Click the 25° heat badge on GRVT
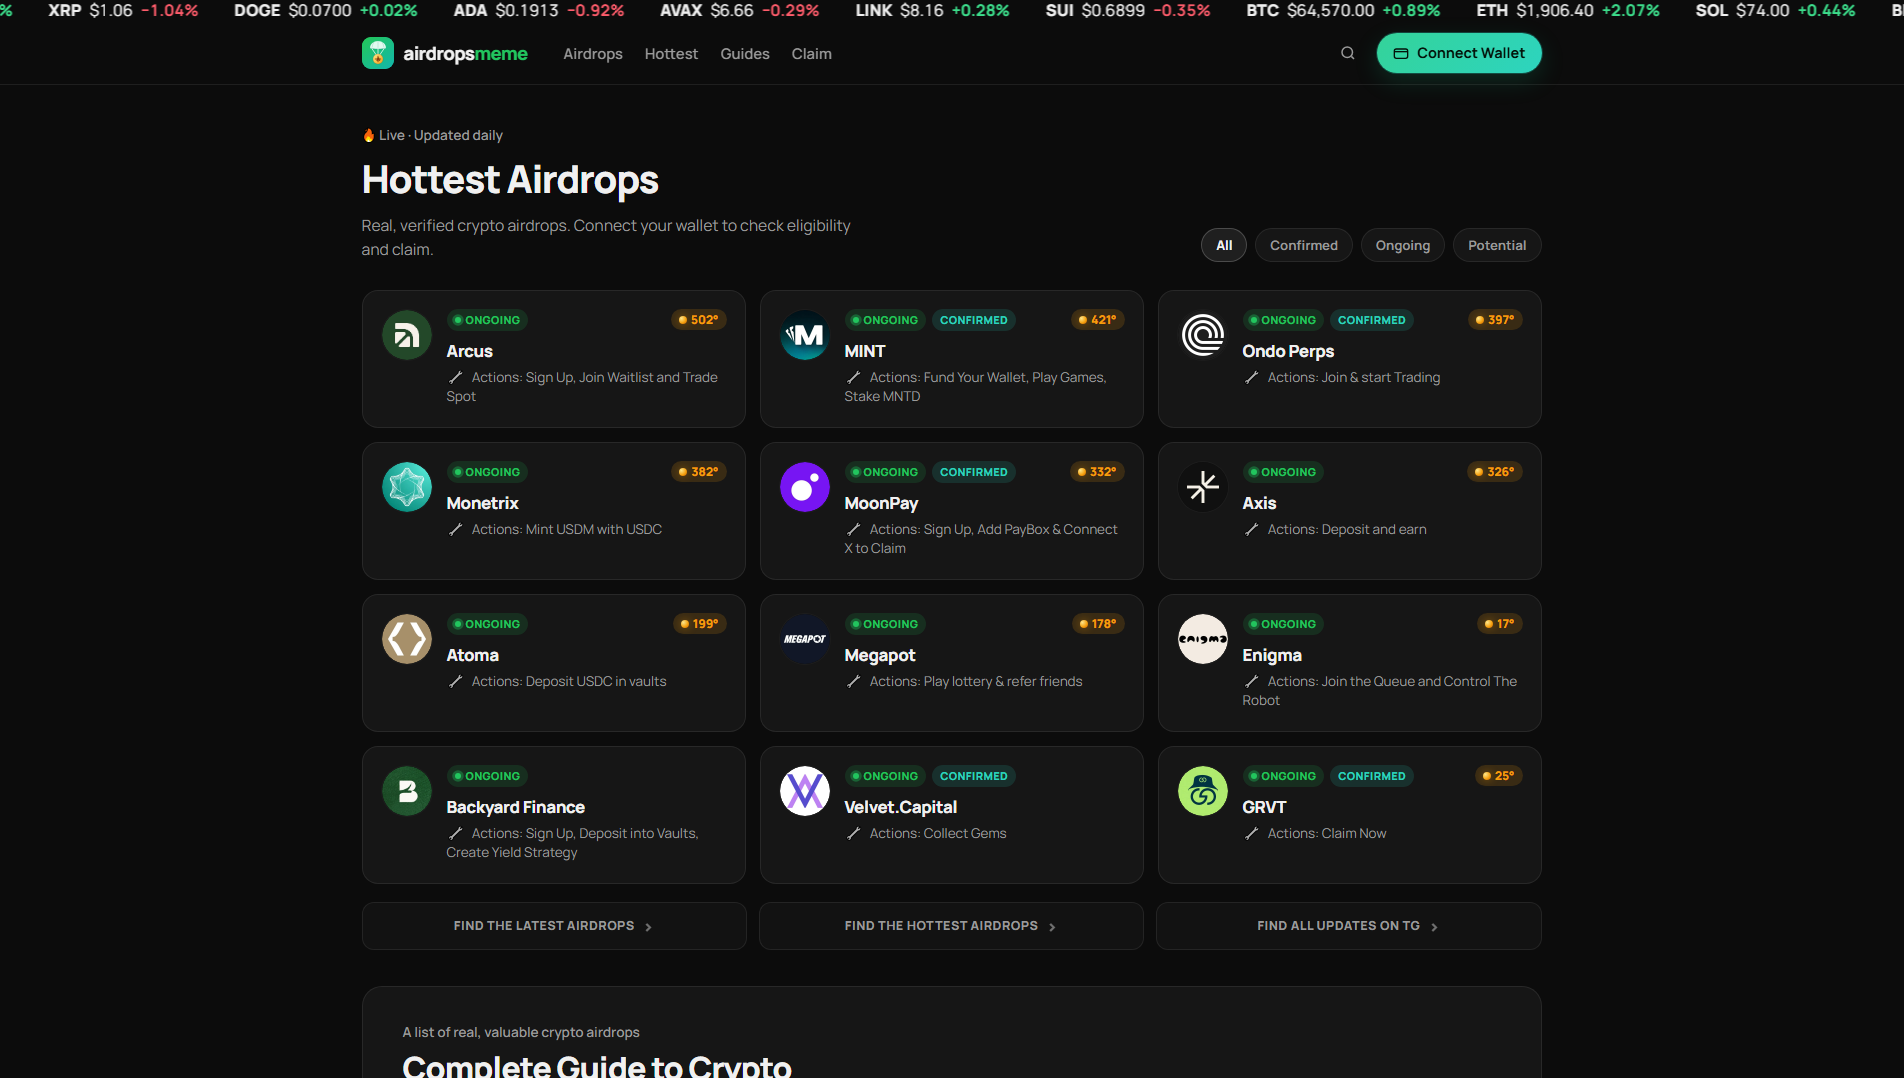The image size is (1904, 1078). (x=1498, y=776)
